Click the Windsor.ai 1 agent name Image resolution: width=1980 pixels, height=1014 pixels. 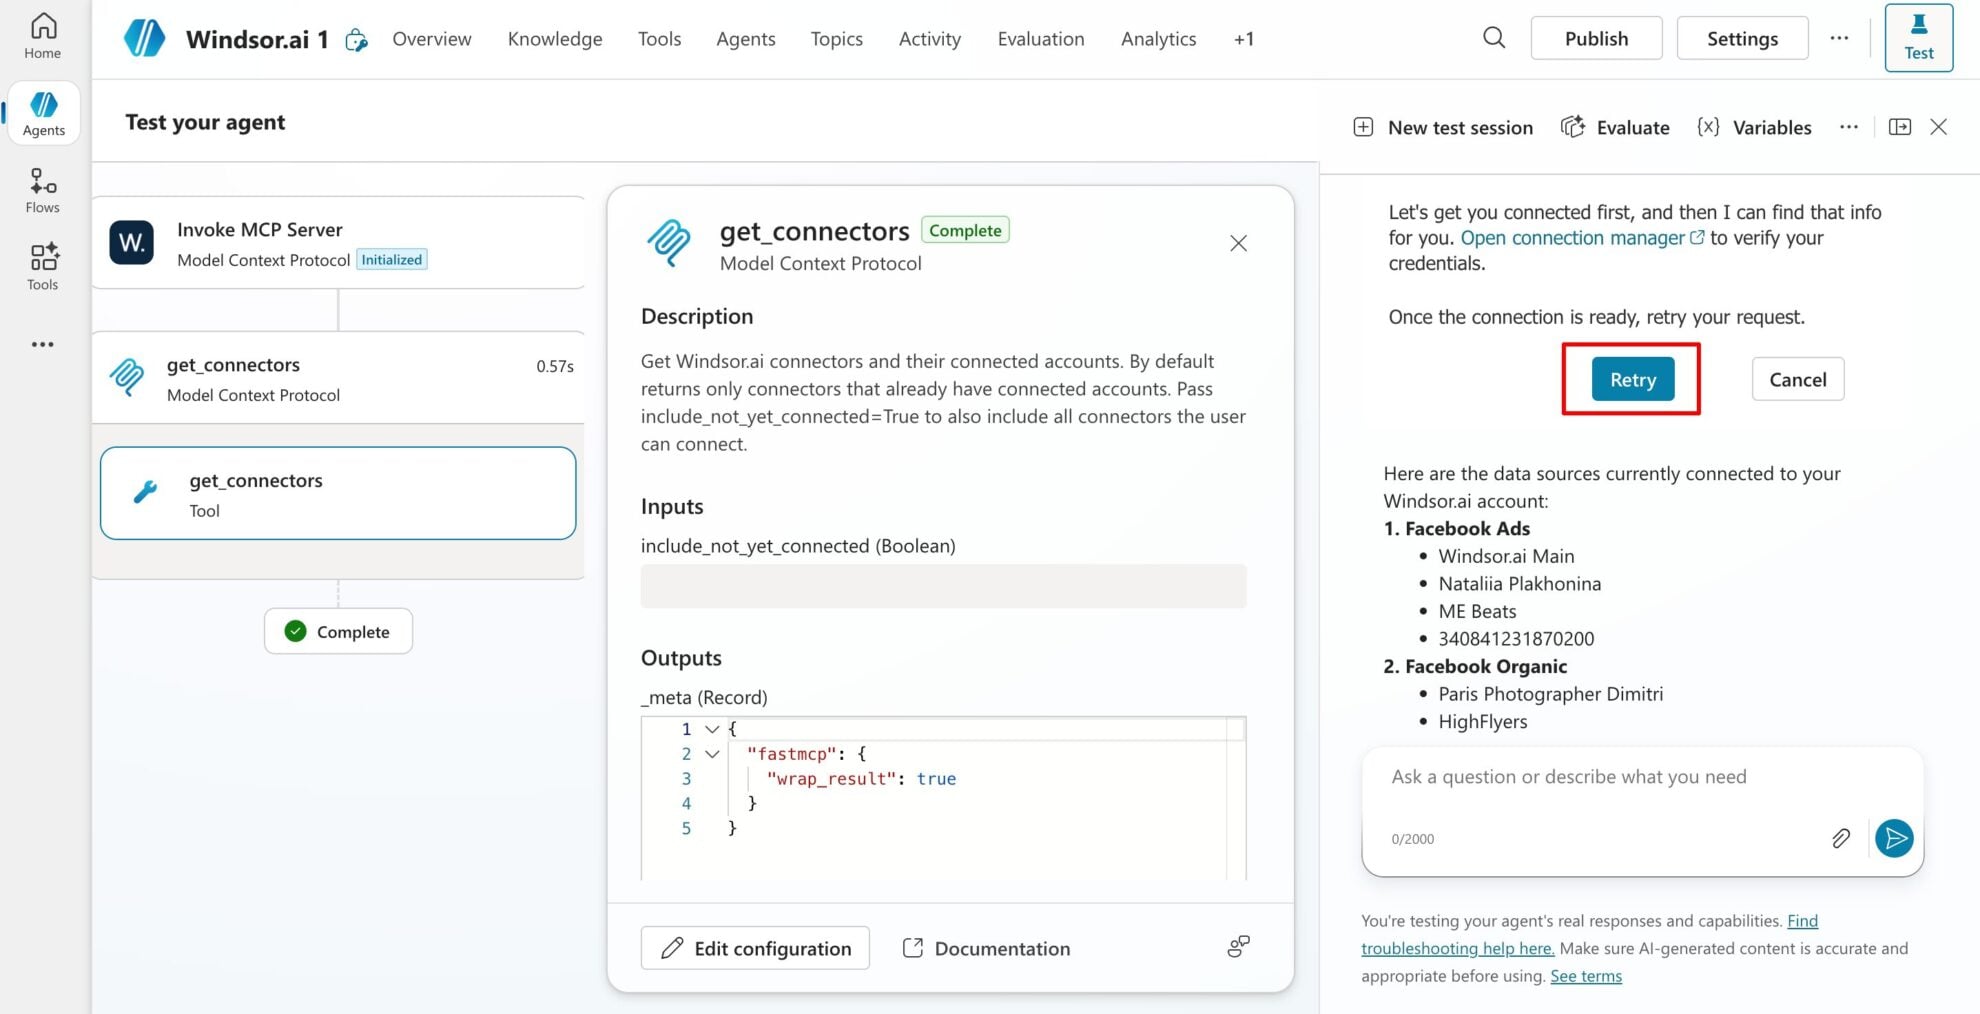pos(257,39)
